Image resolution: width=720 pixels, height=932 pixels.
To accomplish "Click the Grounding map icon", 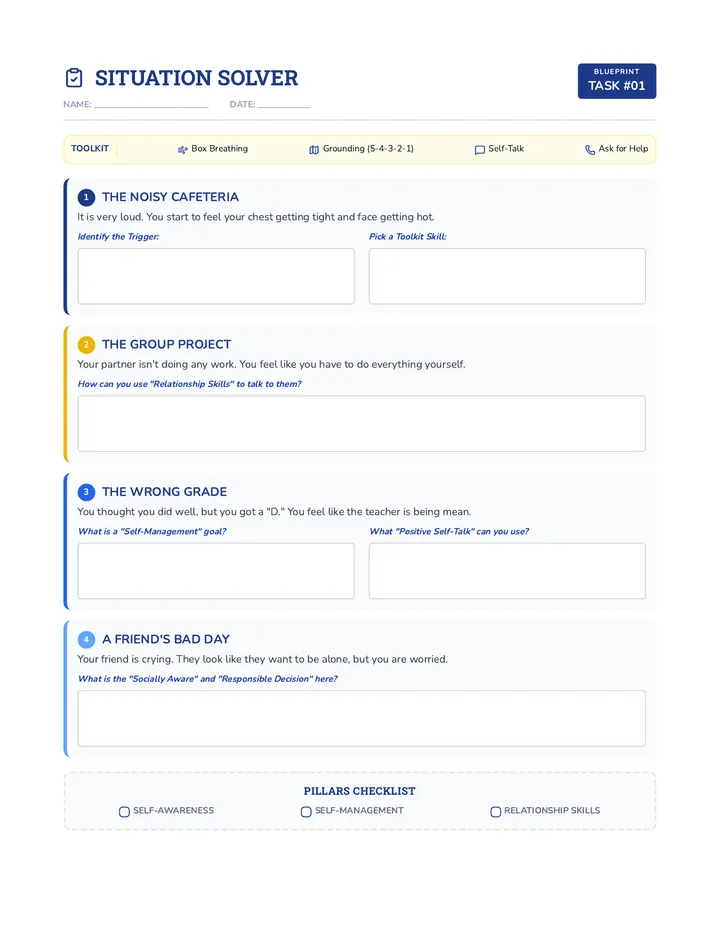I will [314, 150].
